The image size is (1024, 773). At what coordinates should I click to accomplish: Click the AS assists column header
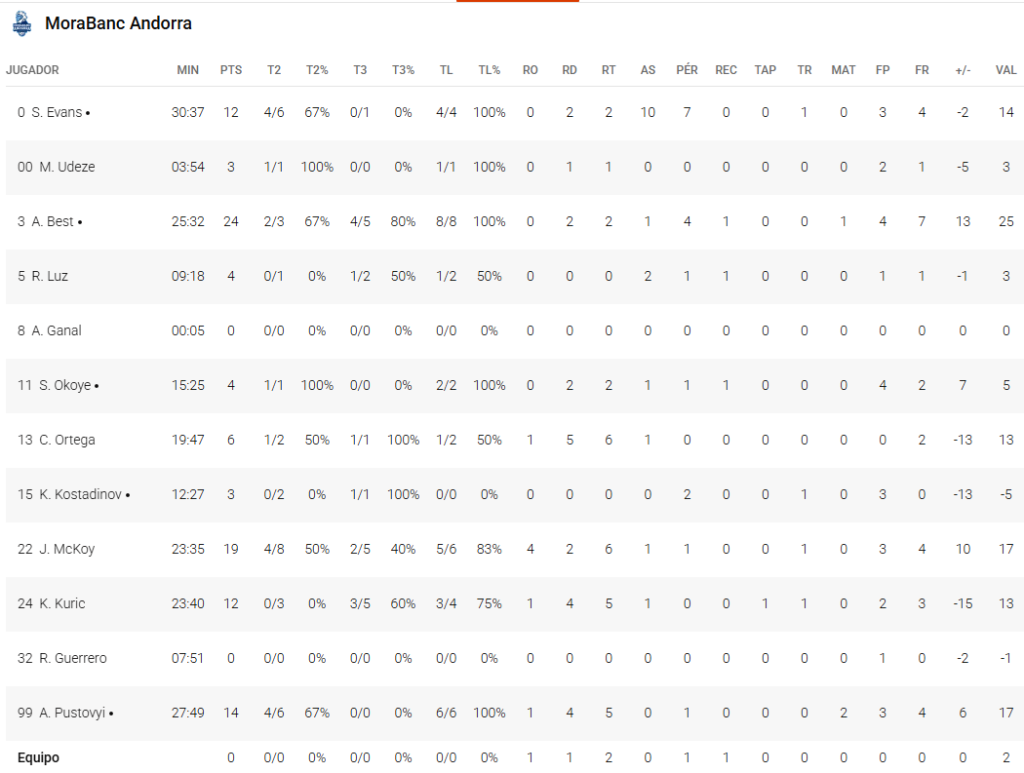(648, 70)
